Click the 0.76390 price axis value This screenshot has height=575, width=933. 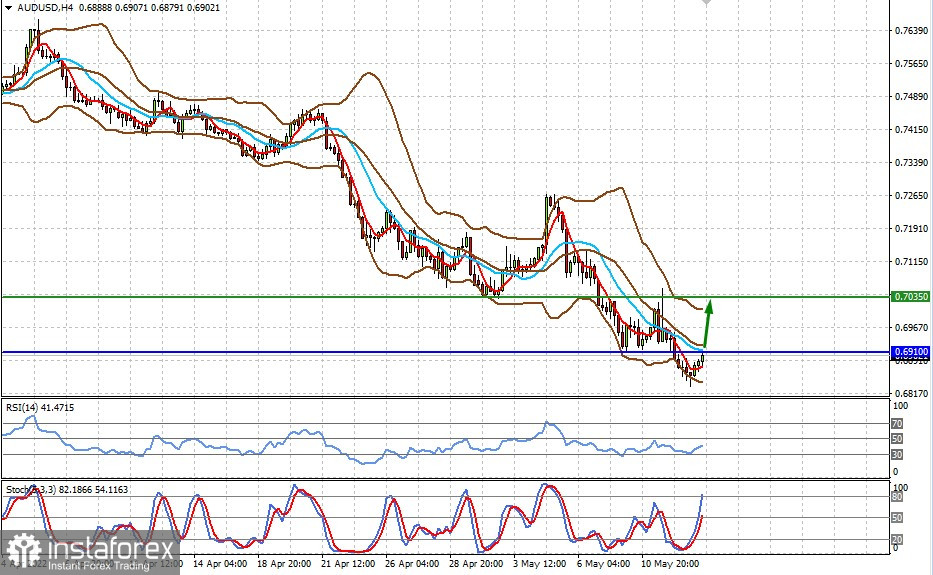(911, 30)
